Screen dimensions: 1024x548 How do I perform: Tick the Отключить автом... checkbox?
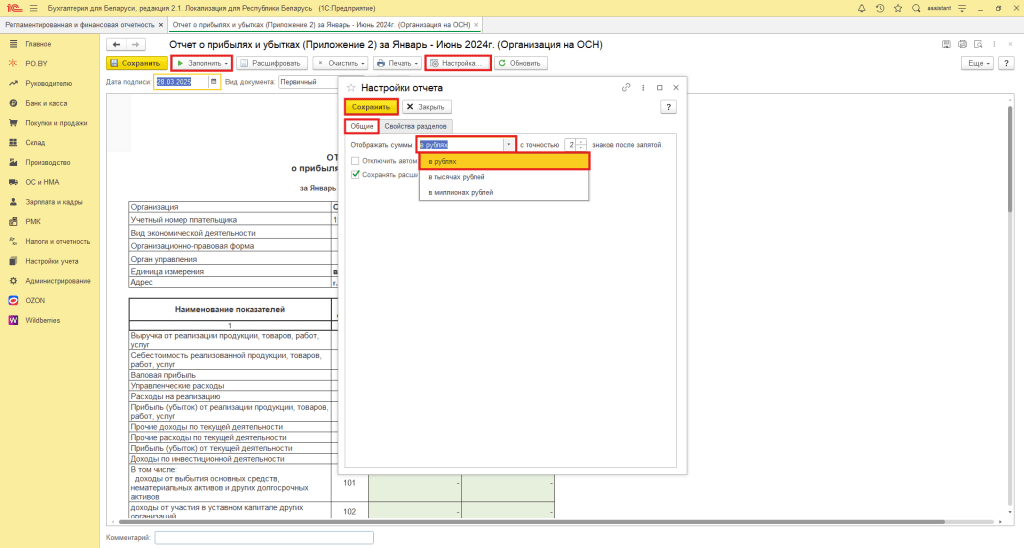356,161
